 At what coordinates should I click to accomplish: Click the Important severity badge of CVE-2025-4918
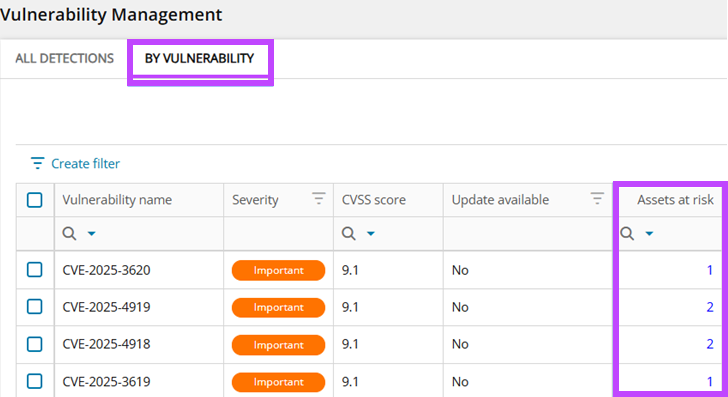(x=279, y=345)
